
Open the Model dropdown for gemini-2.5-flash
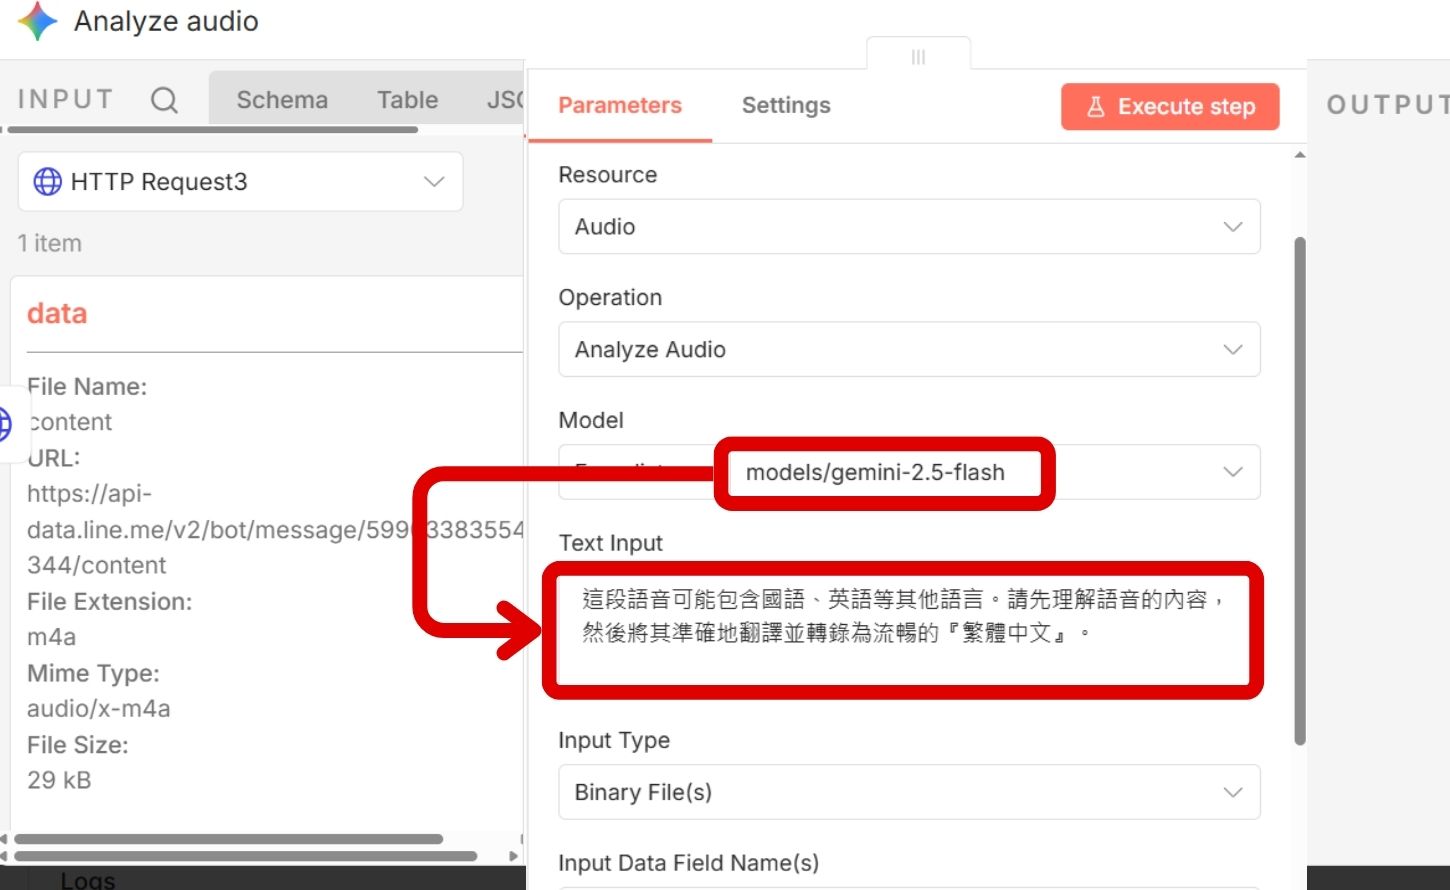point(1232,472)
